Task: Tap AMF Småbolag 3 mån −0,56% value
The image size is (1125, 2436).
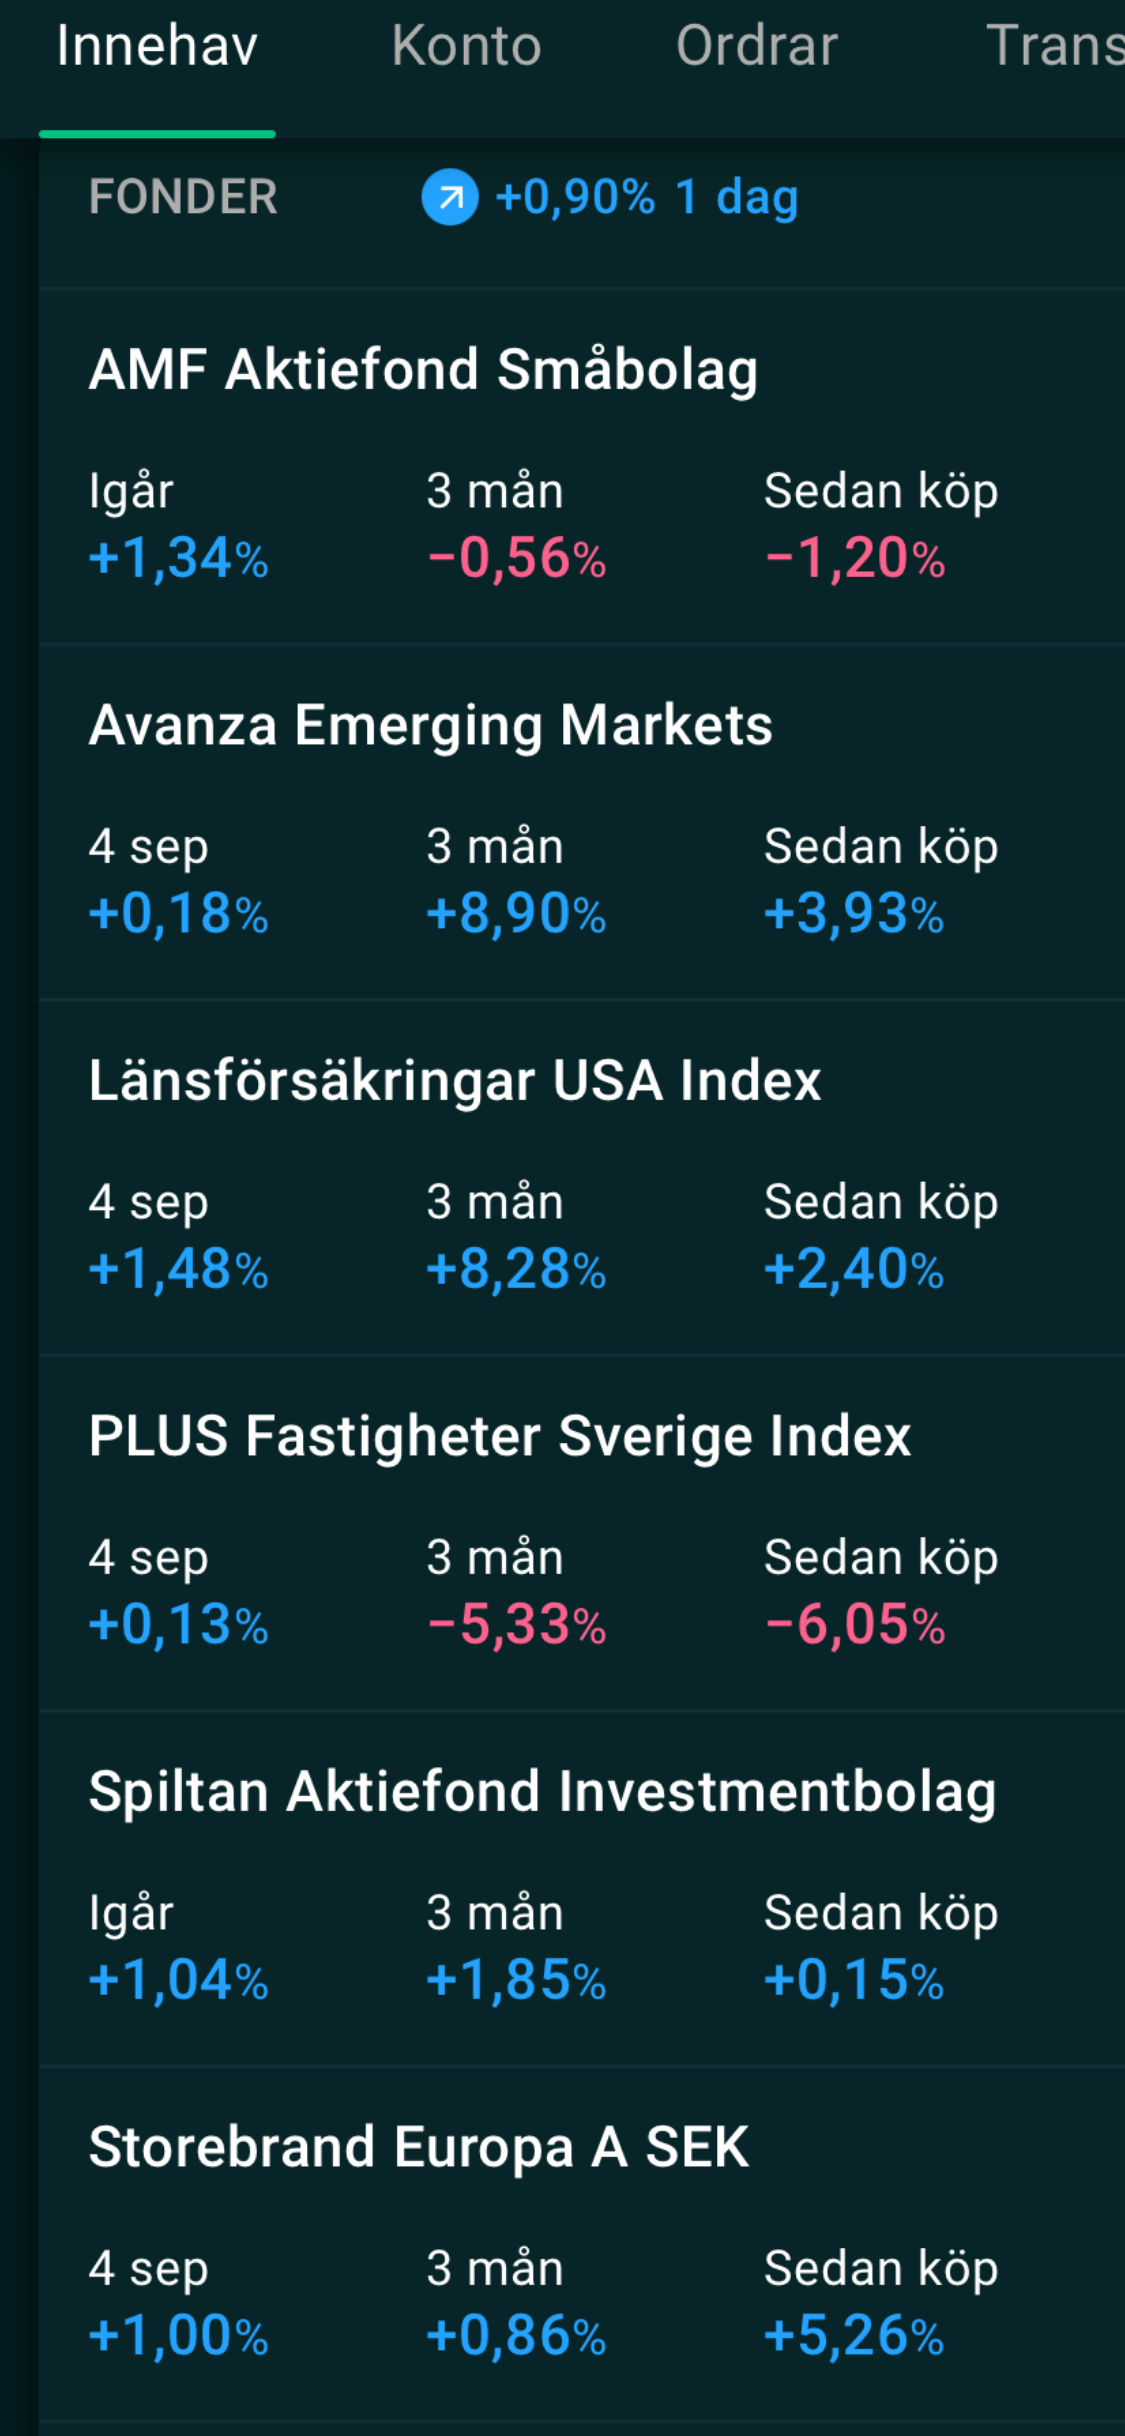Action: coord(516,558)
